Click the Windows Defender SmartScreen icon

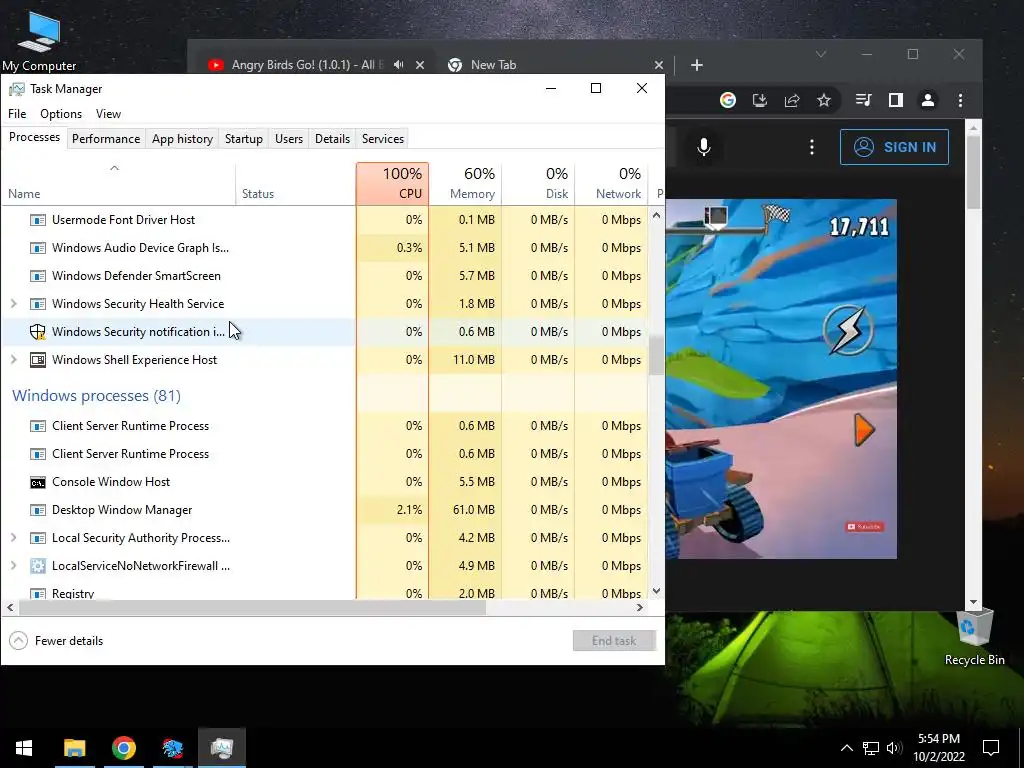click(x=38, y=276)
